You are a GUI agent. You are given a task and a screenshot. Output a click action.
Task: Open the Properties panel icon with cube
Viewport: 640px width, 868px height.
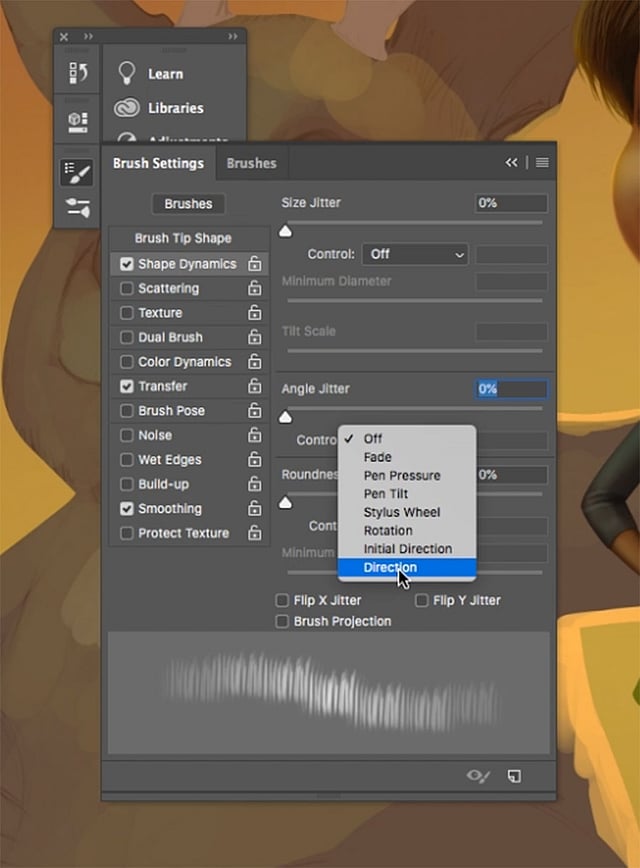[78, 122]
